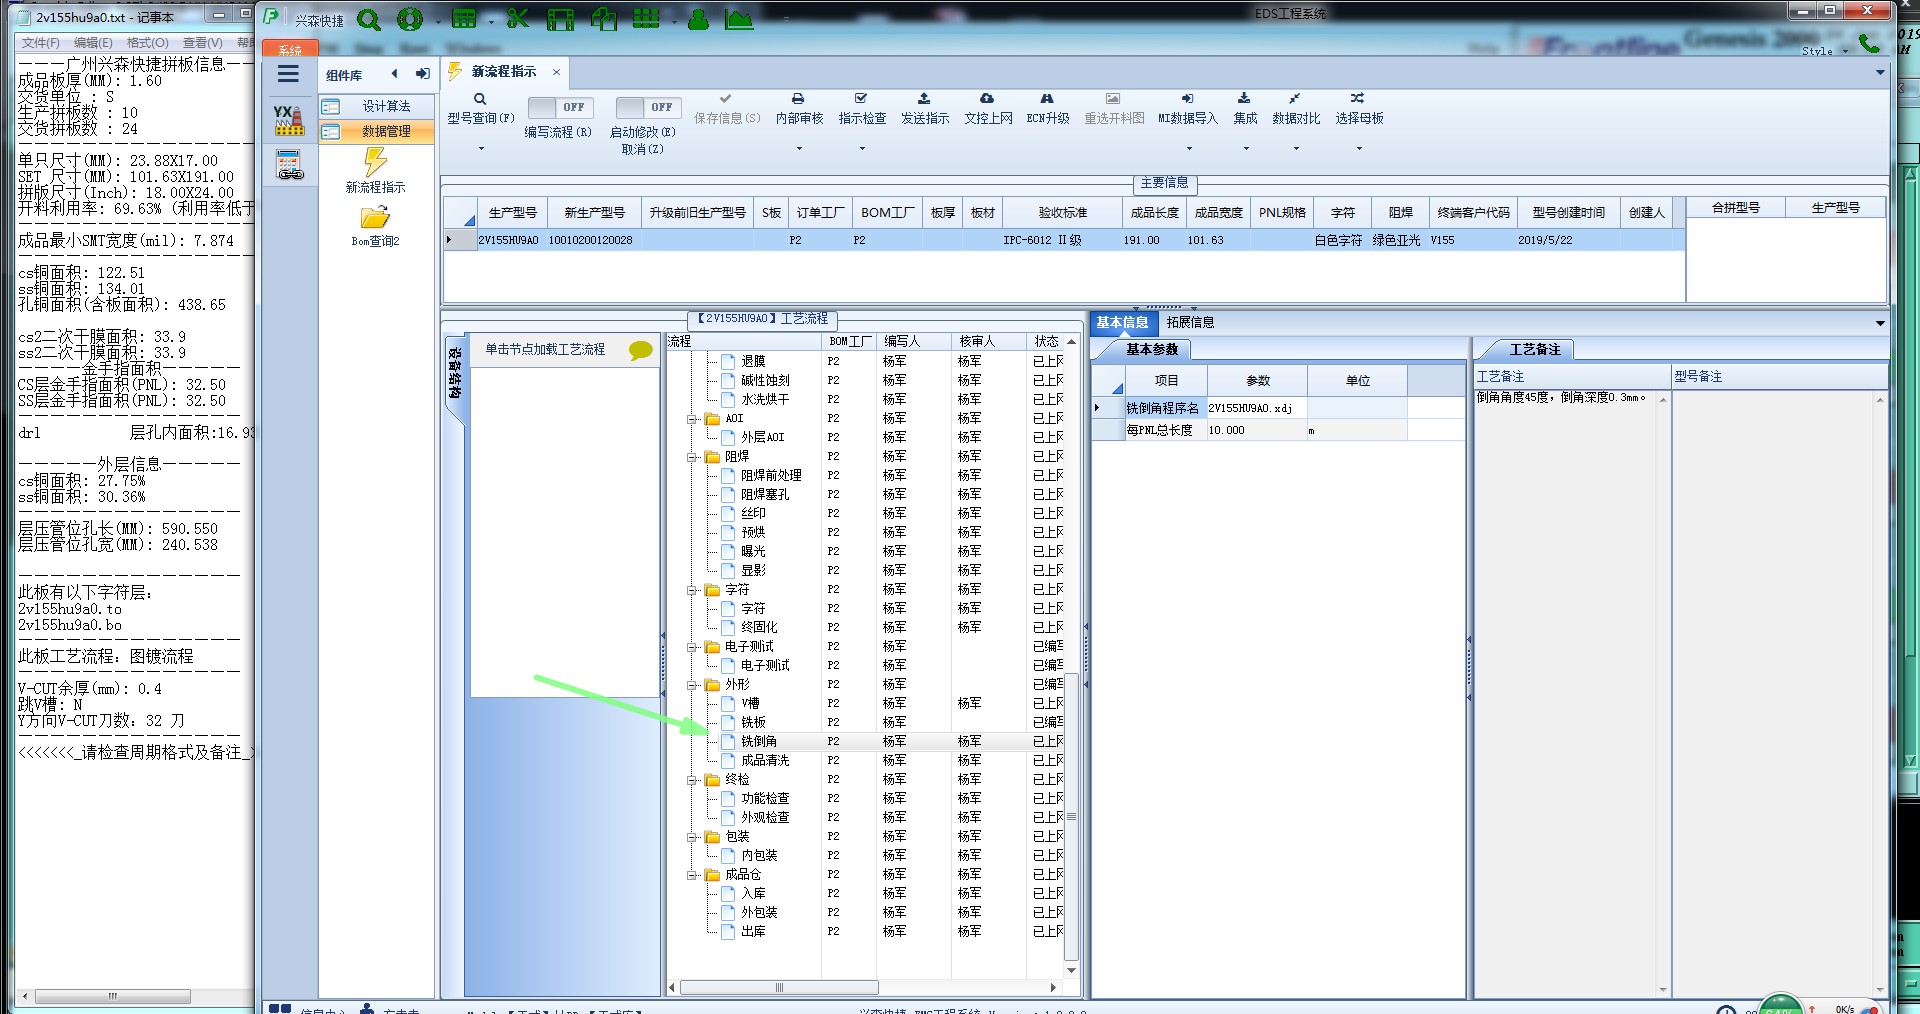
Task: Open the tab list dropdown arrow at top right
Action: pos(1880,72)
